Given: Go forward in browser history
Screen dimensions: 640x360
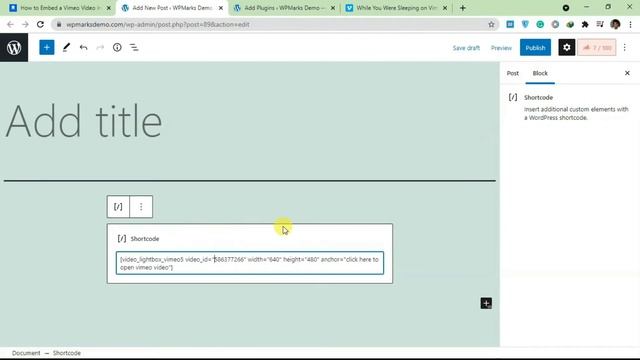Looking at the screenshot, I should [x=25, y=24].
